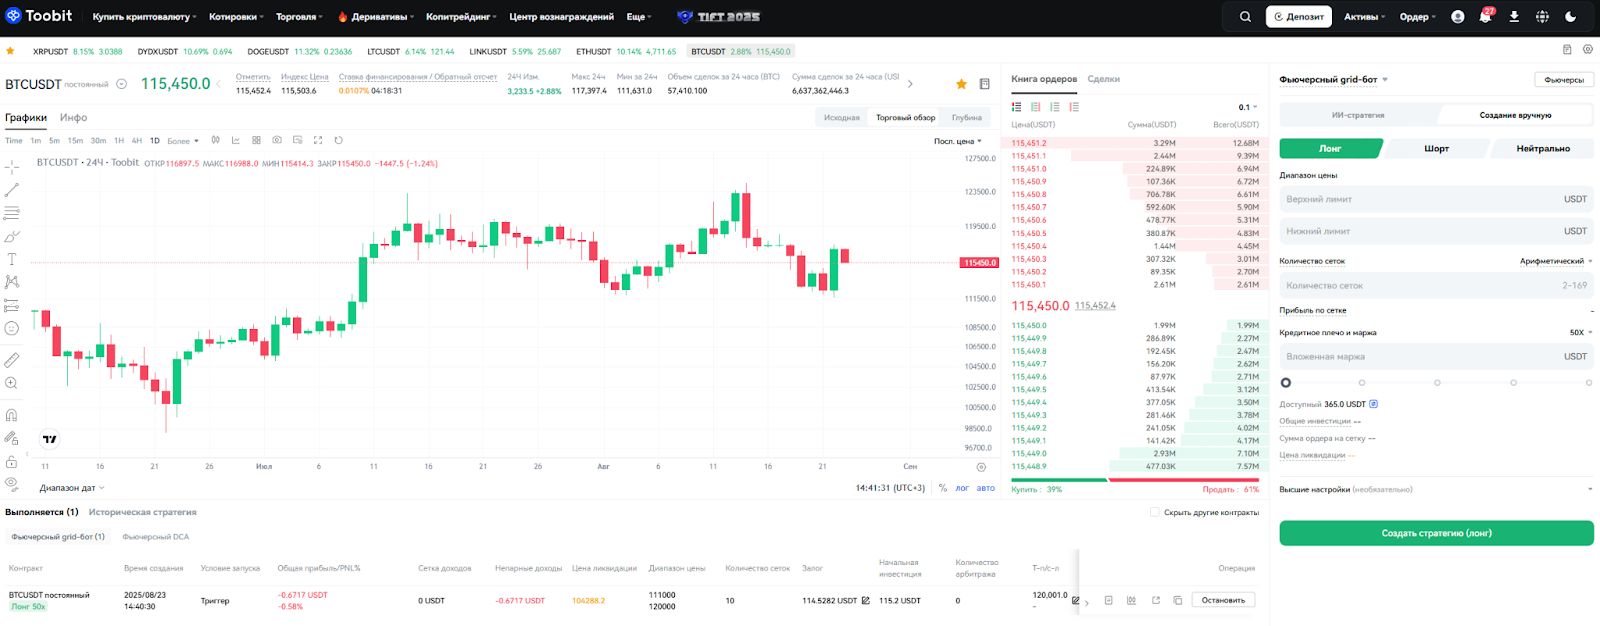The image size is (1600, 626).
Task: Click the settings gear below the top bar
Action: [x=1588, y=49]
